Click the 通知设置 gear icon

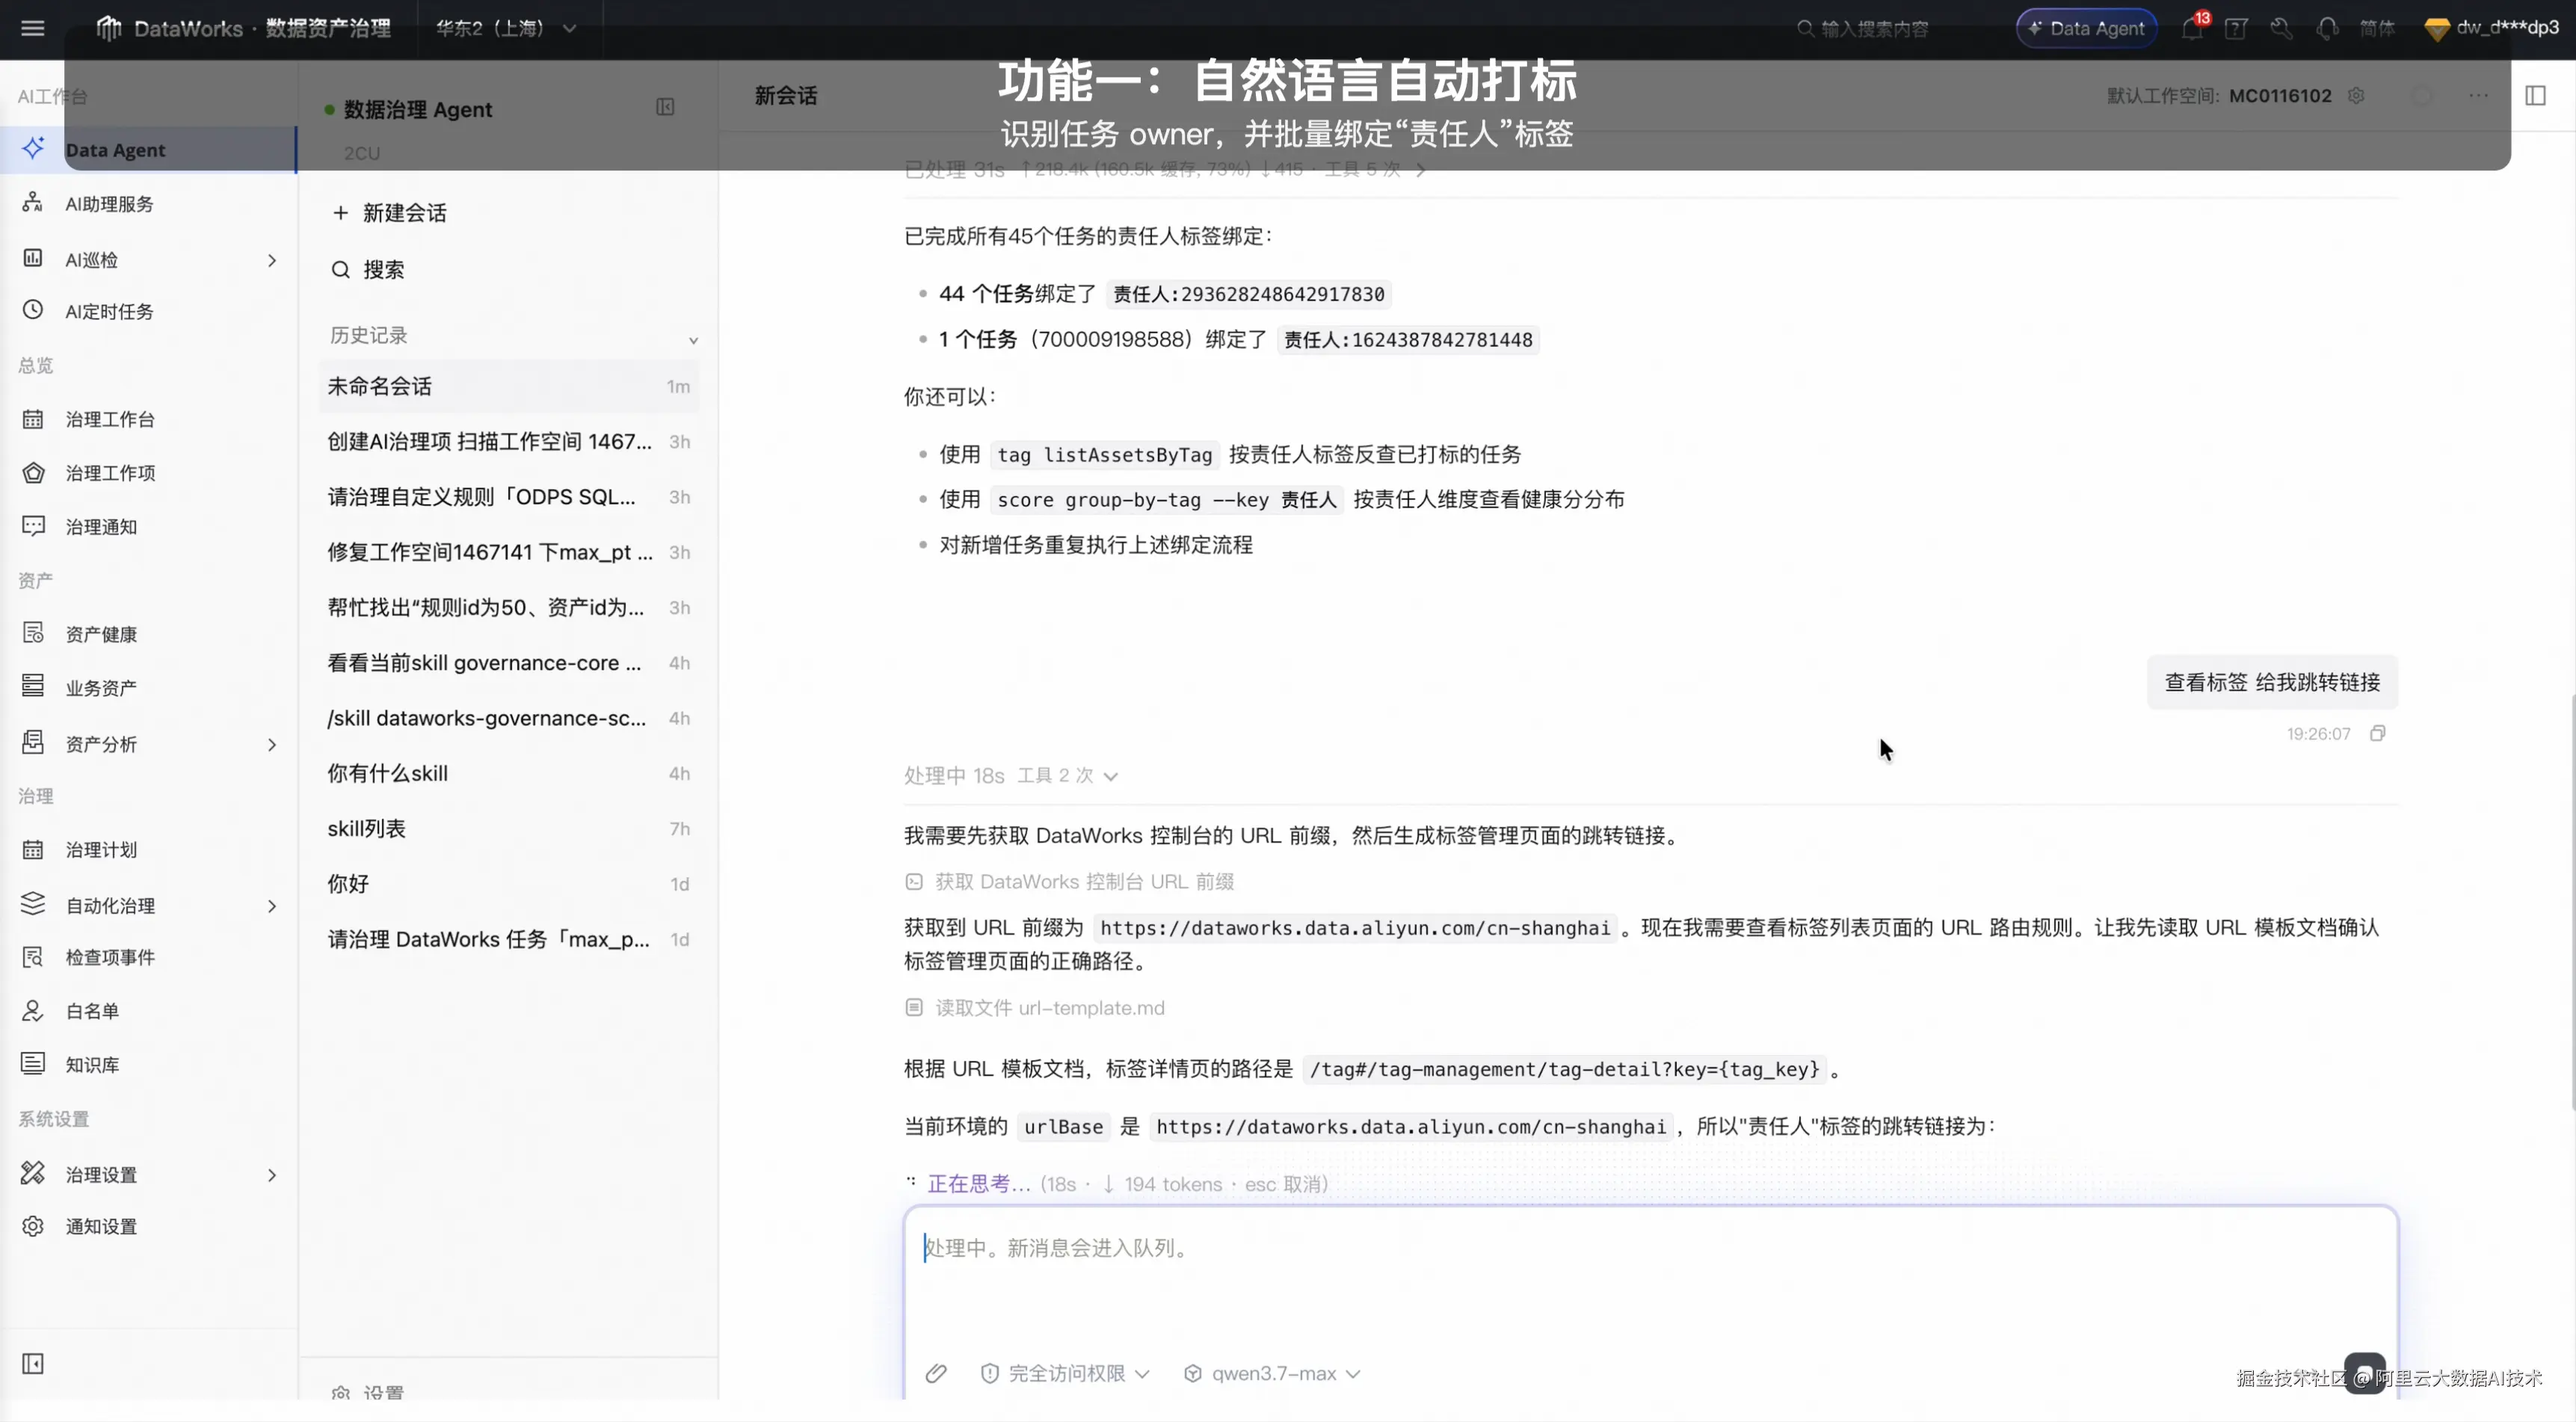click(33, 1226)
